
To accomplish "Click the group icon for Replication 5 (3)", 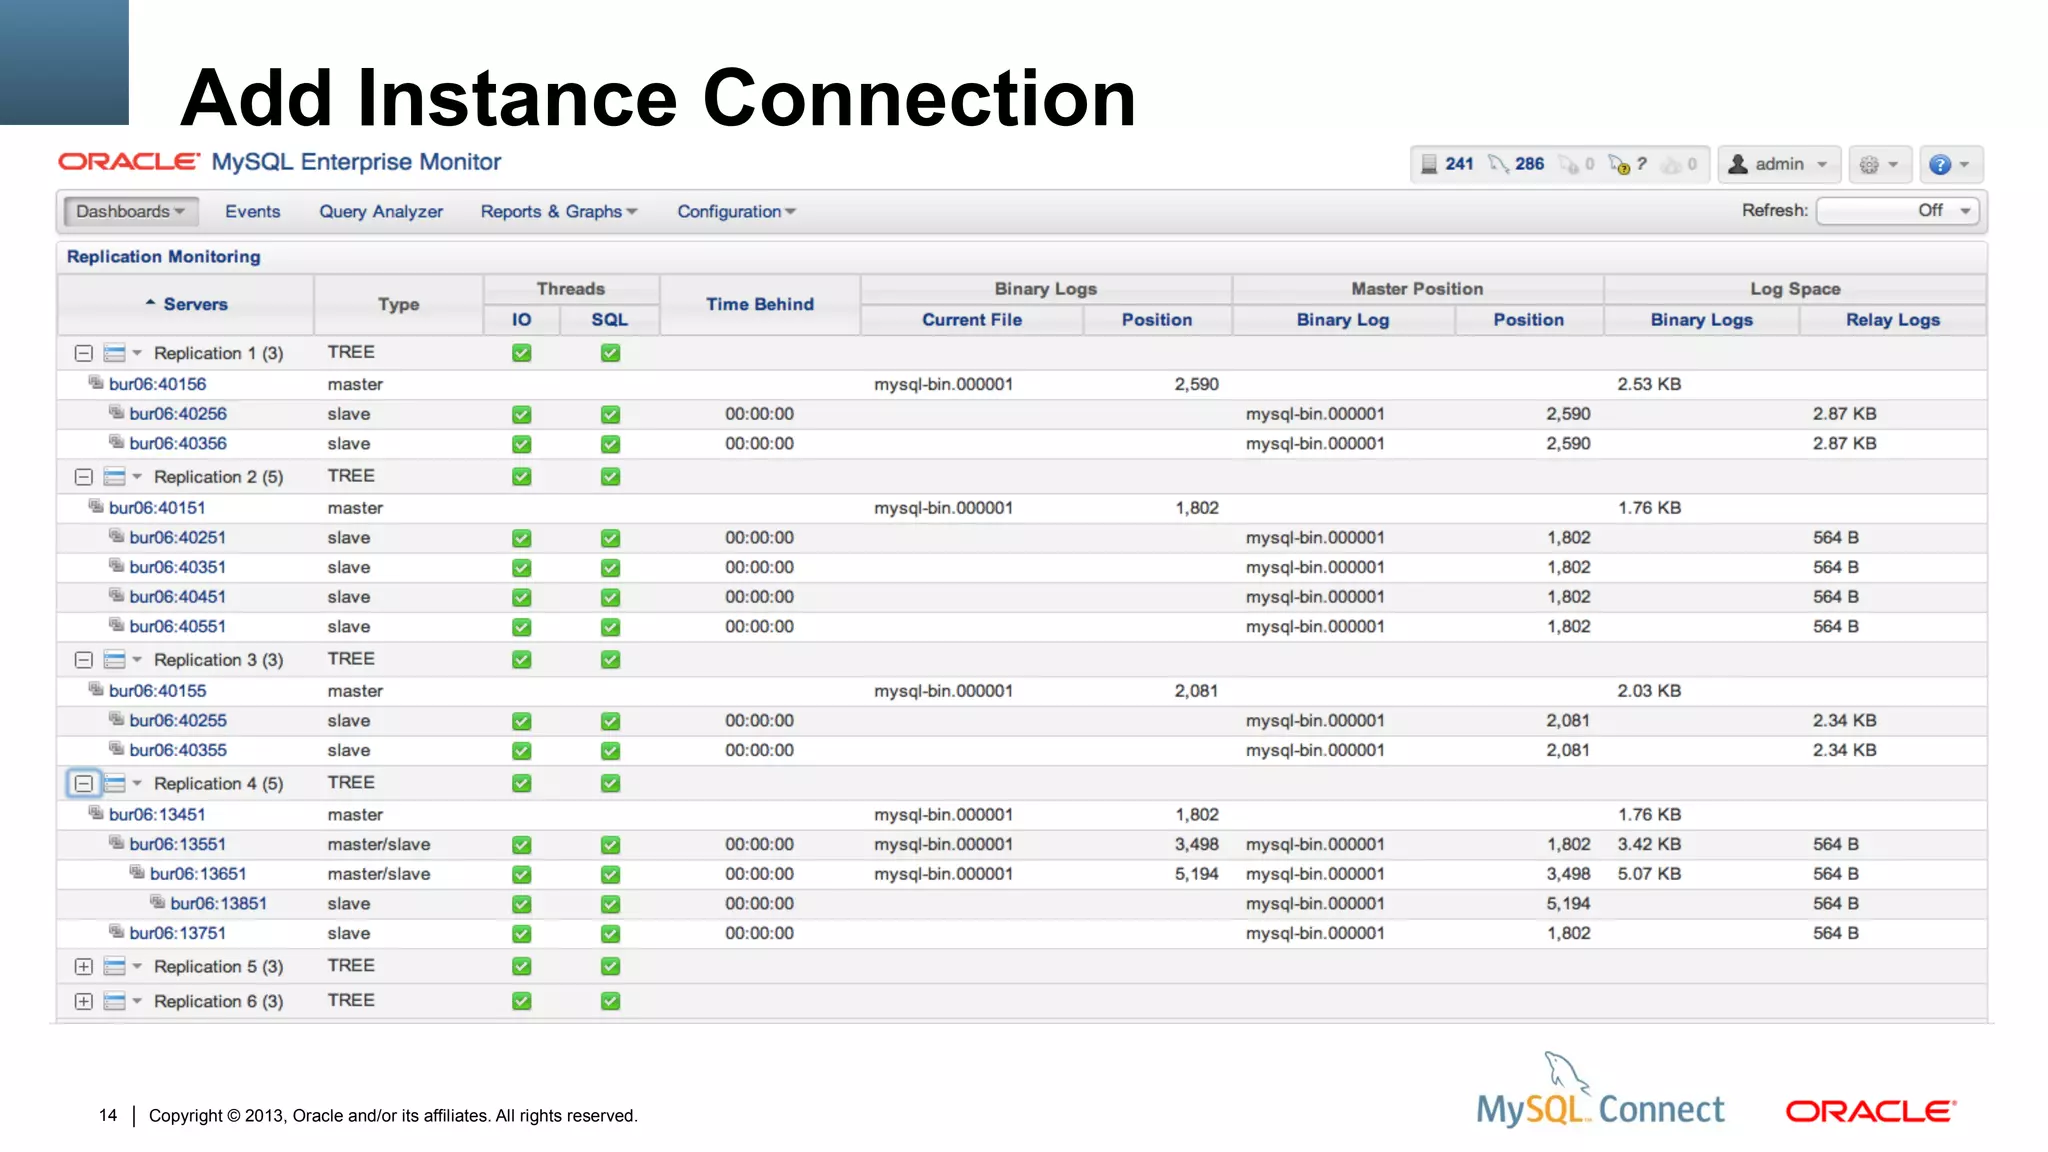I will pyautogui.click(x=115, y=967).
